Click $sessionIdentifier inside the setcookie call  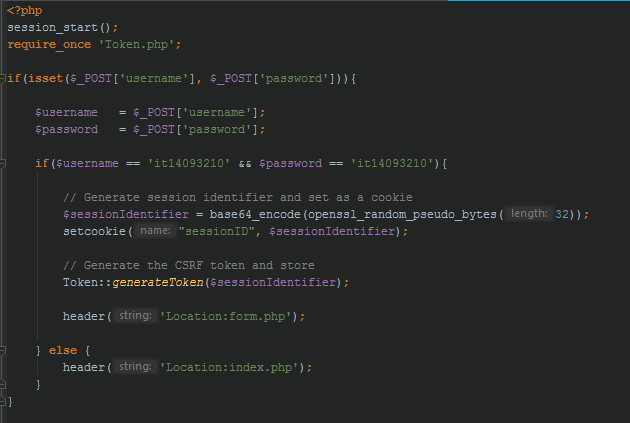coord(332,231)
